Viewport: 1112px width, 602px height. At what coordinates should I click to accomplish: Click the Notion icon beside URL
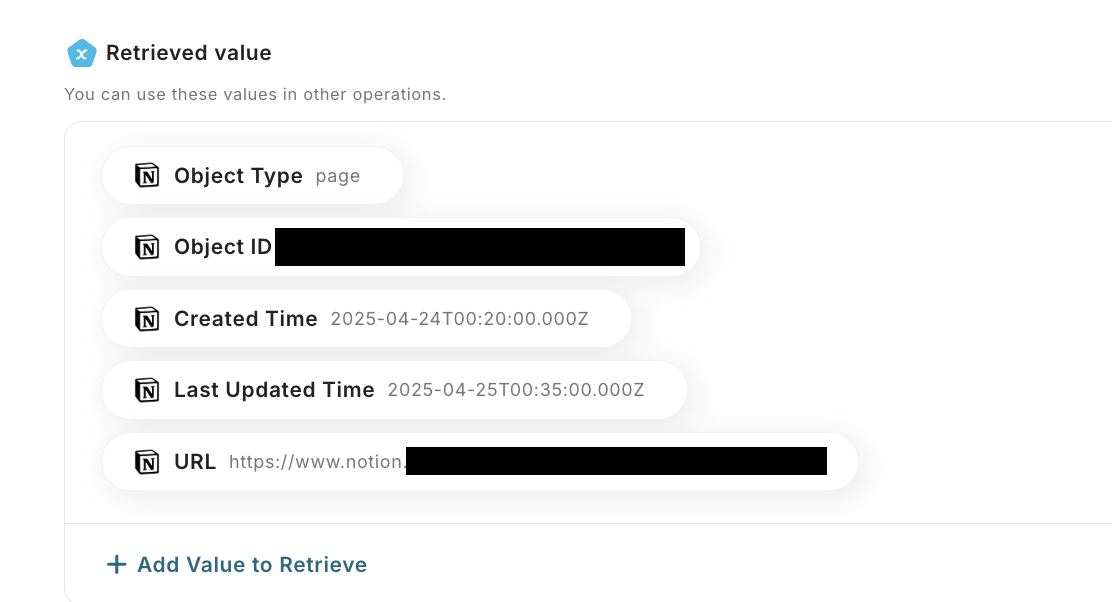pyautogui.click(x=147, y=462)
